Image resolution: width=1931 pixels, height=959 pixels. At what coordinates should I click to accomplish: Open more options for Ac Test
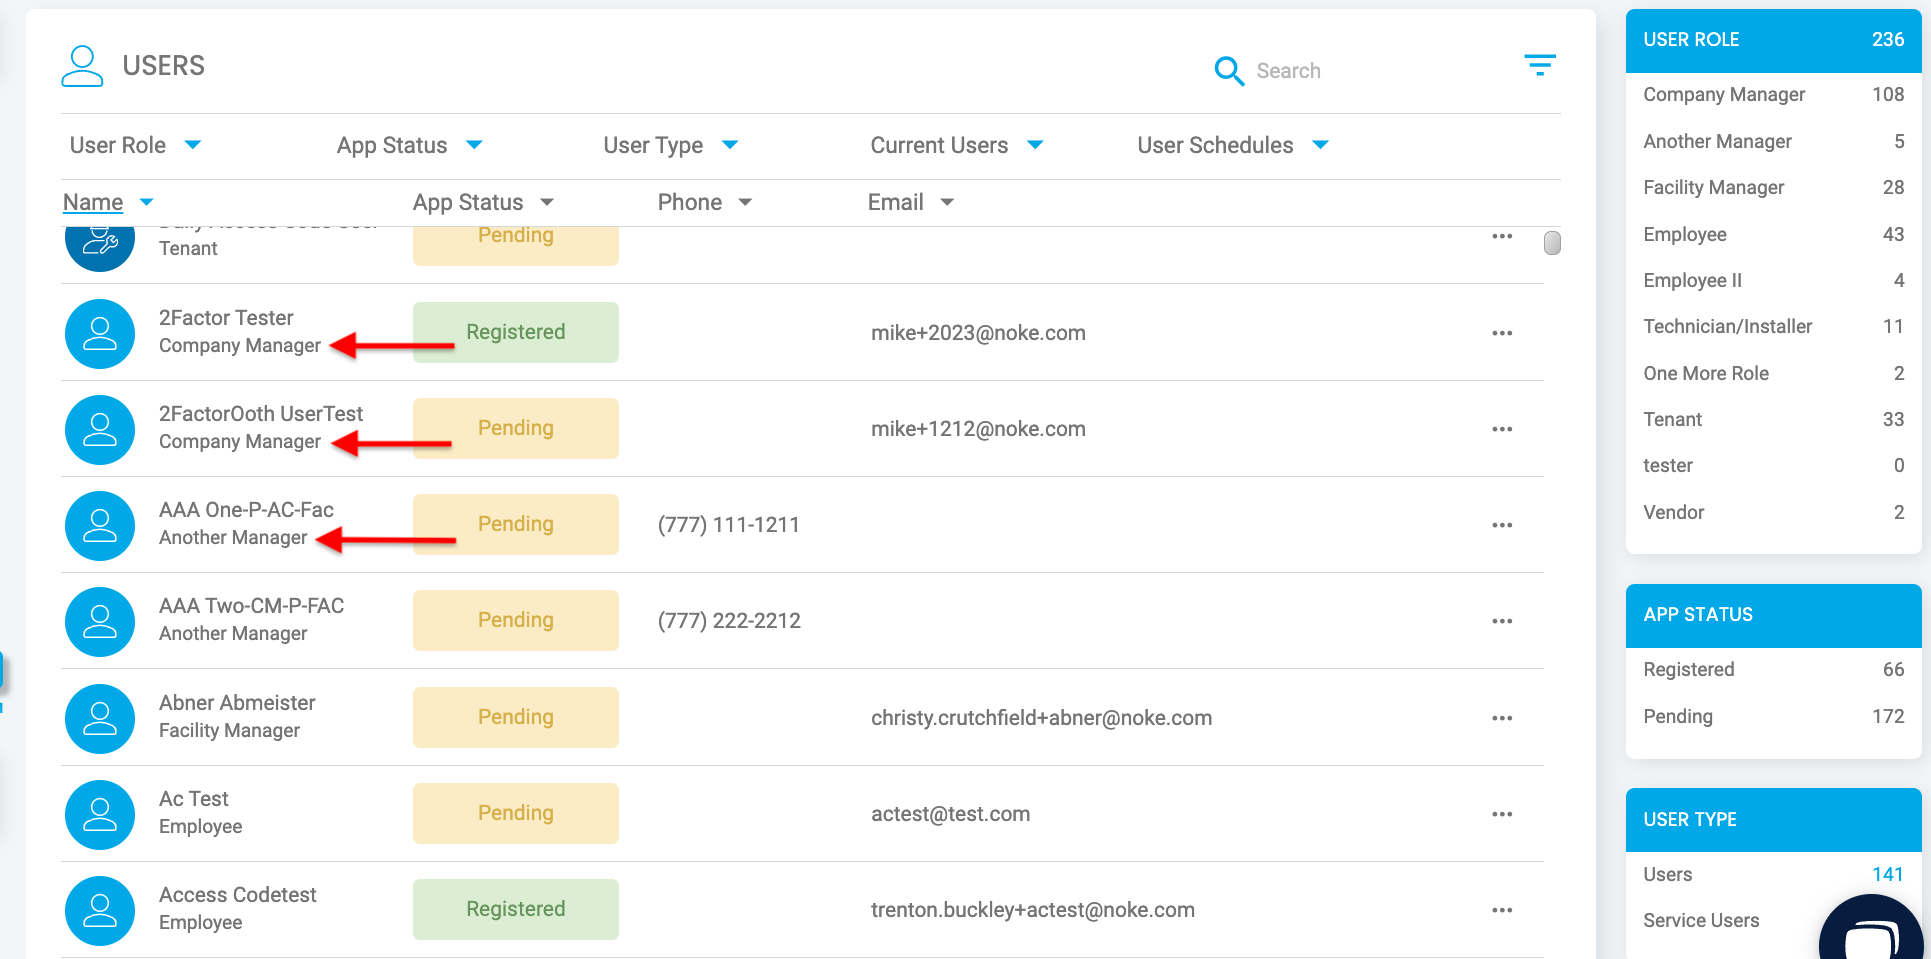tap(1502, 814)
